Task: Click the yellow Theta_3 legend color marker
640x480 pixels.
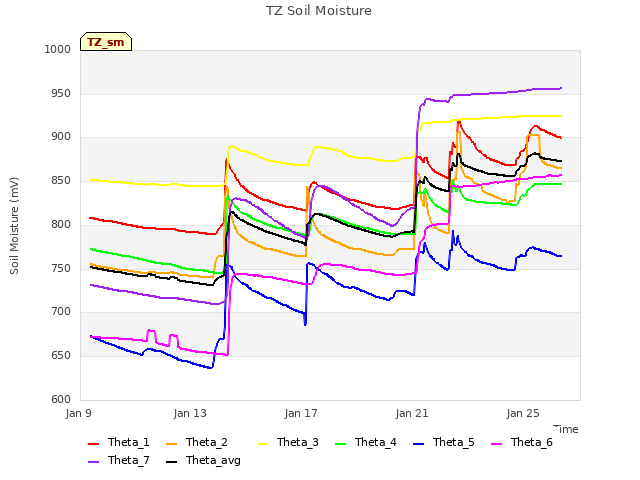Action: tap(262, 444)
